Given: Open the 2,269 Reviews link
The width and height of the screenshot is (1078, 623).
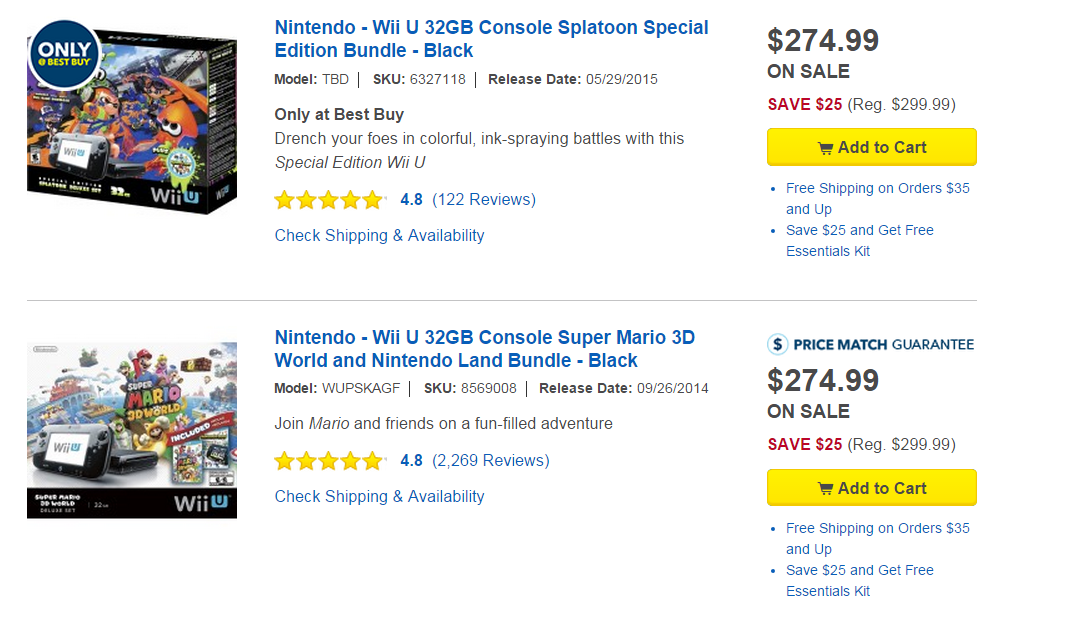Looking at the screenshot, I should [490, 461].
